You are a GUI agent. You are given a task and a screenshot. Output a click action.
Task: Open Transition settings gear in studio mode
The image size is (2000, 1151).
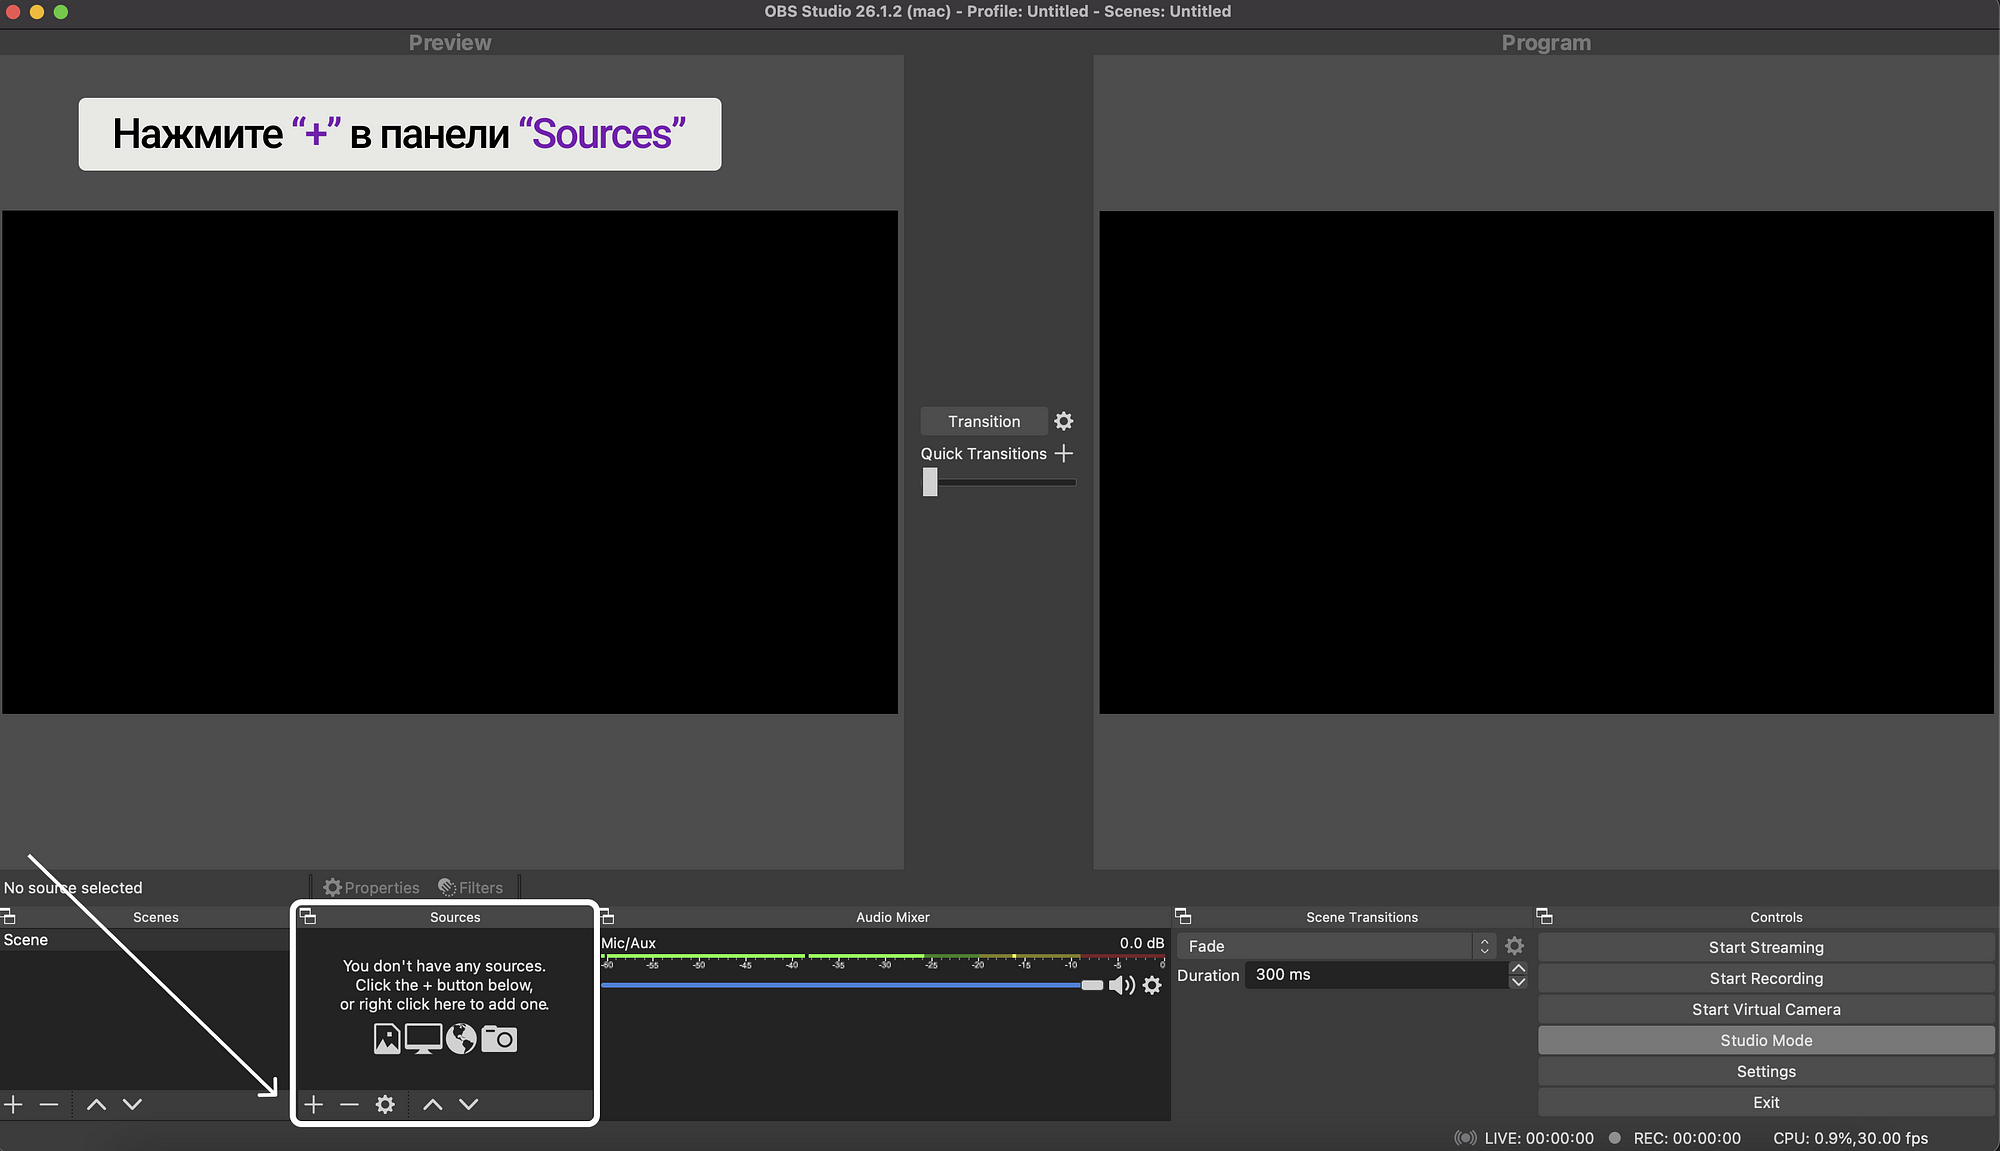[1064, 421]
